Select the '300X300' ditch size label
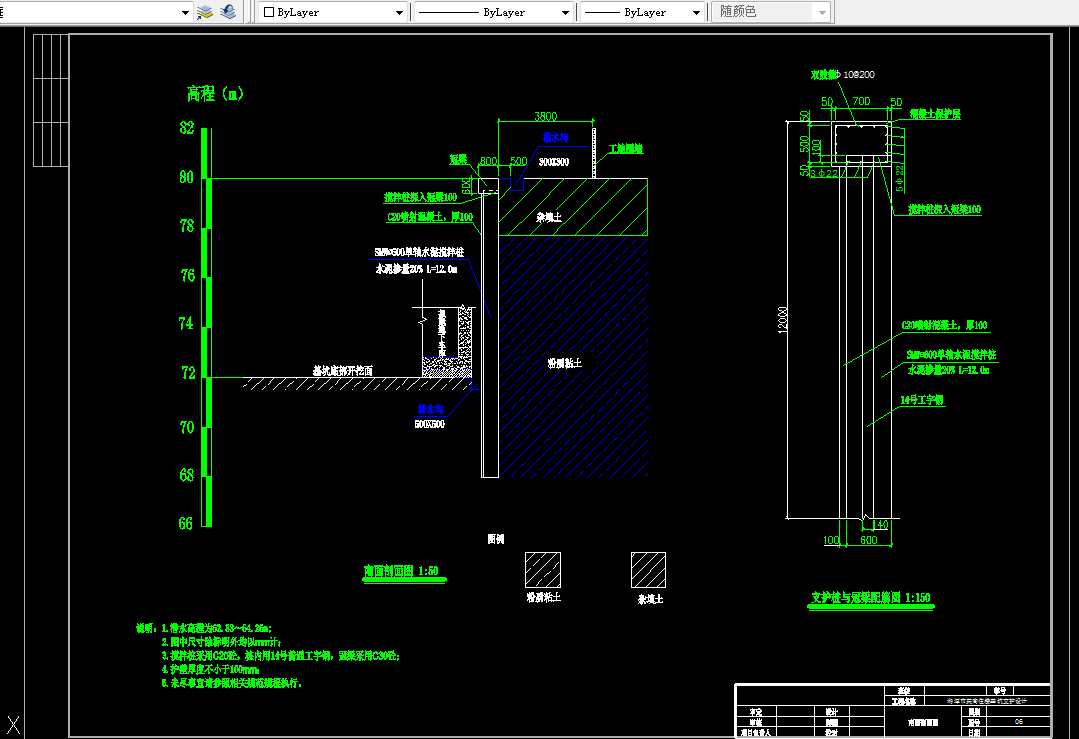This screenshot has height=739, width=1079. [x=553, y=162]
